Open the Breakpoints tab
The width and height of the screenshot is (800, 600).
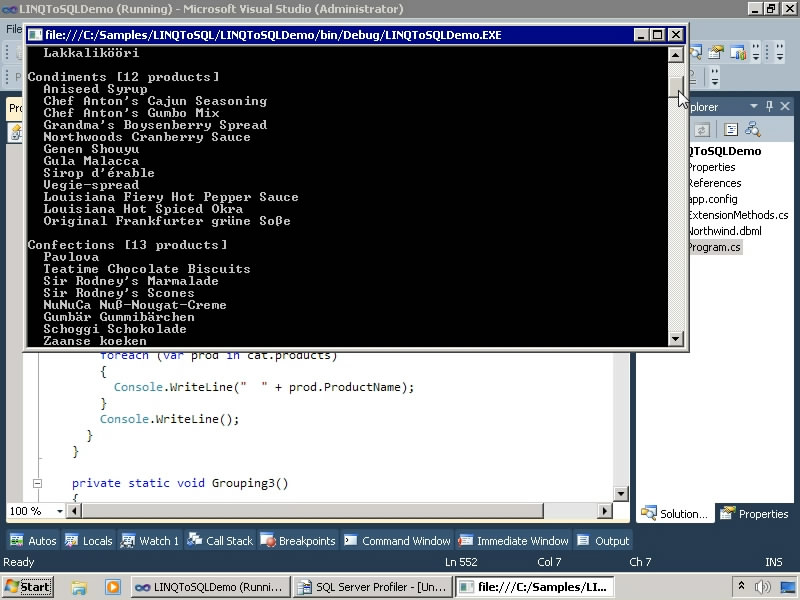(298, 541)
